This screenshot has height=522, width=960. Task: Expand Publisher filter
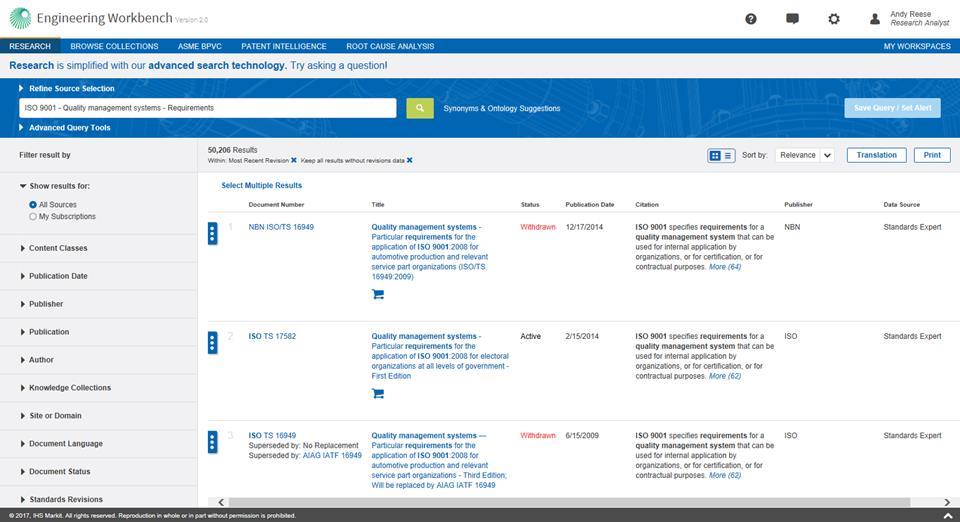click(42, 304)
